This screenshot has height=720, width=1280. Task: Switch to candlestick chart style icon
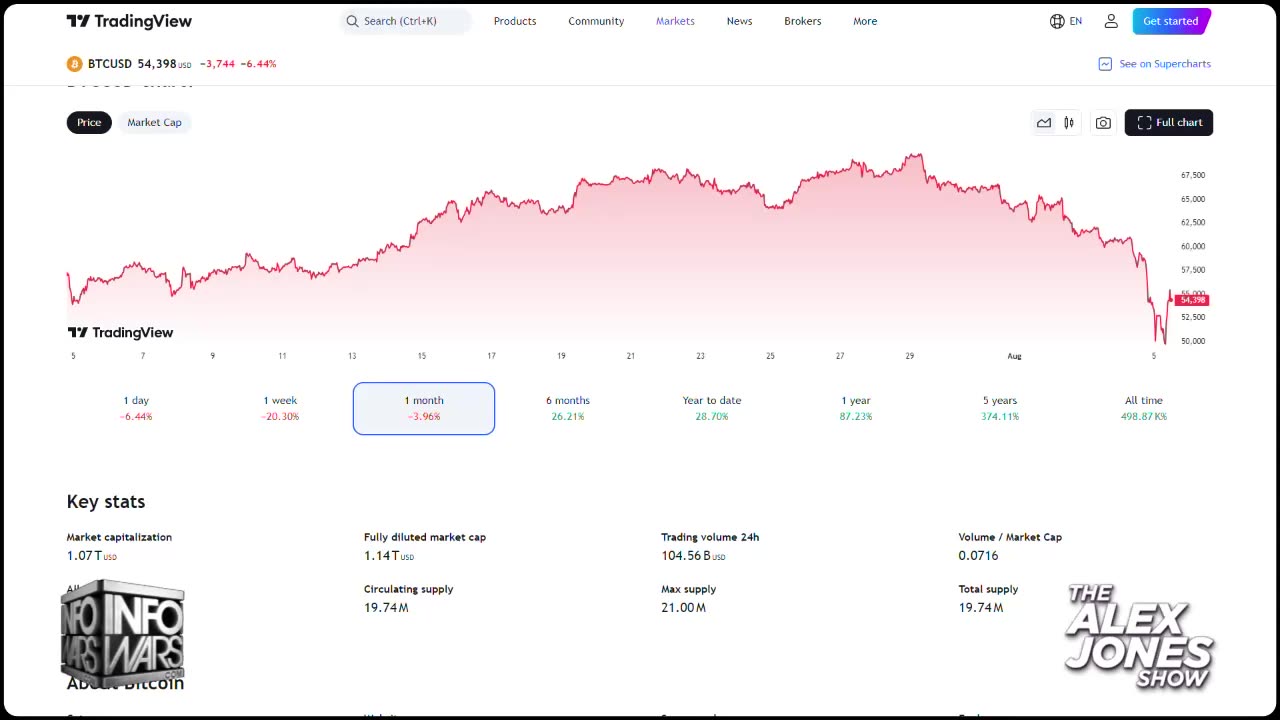[x=1069, y=123]
